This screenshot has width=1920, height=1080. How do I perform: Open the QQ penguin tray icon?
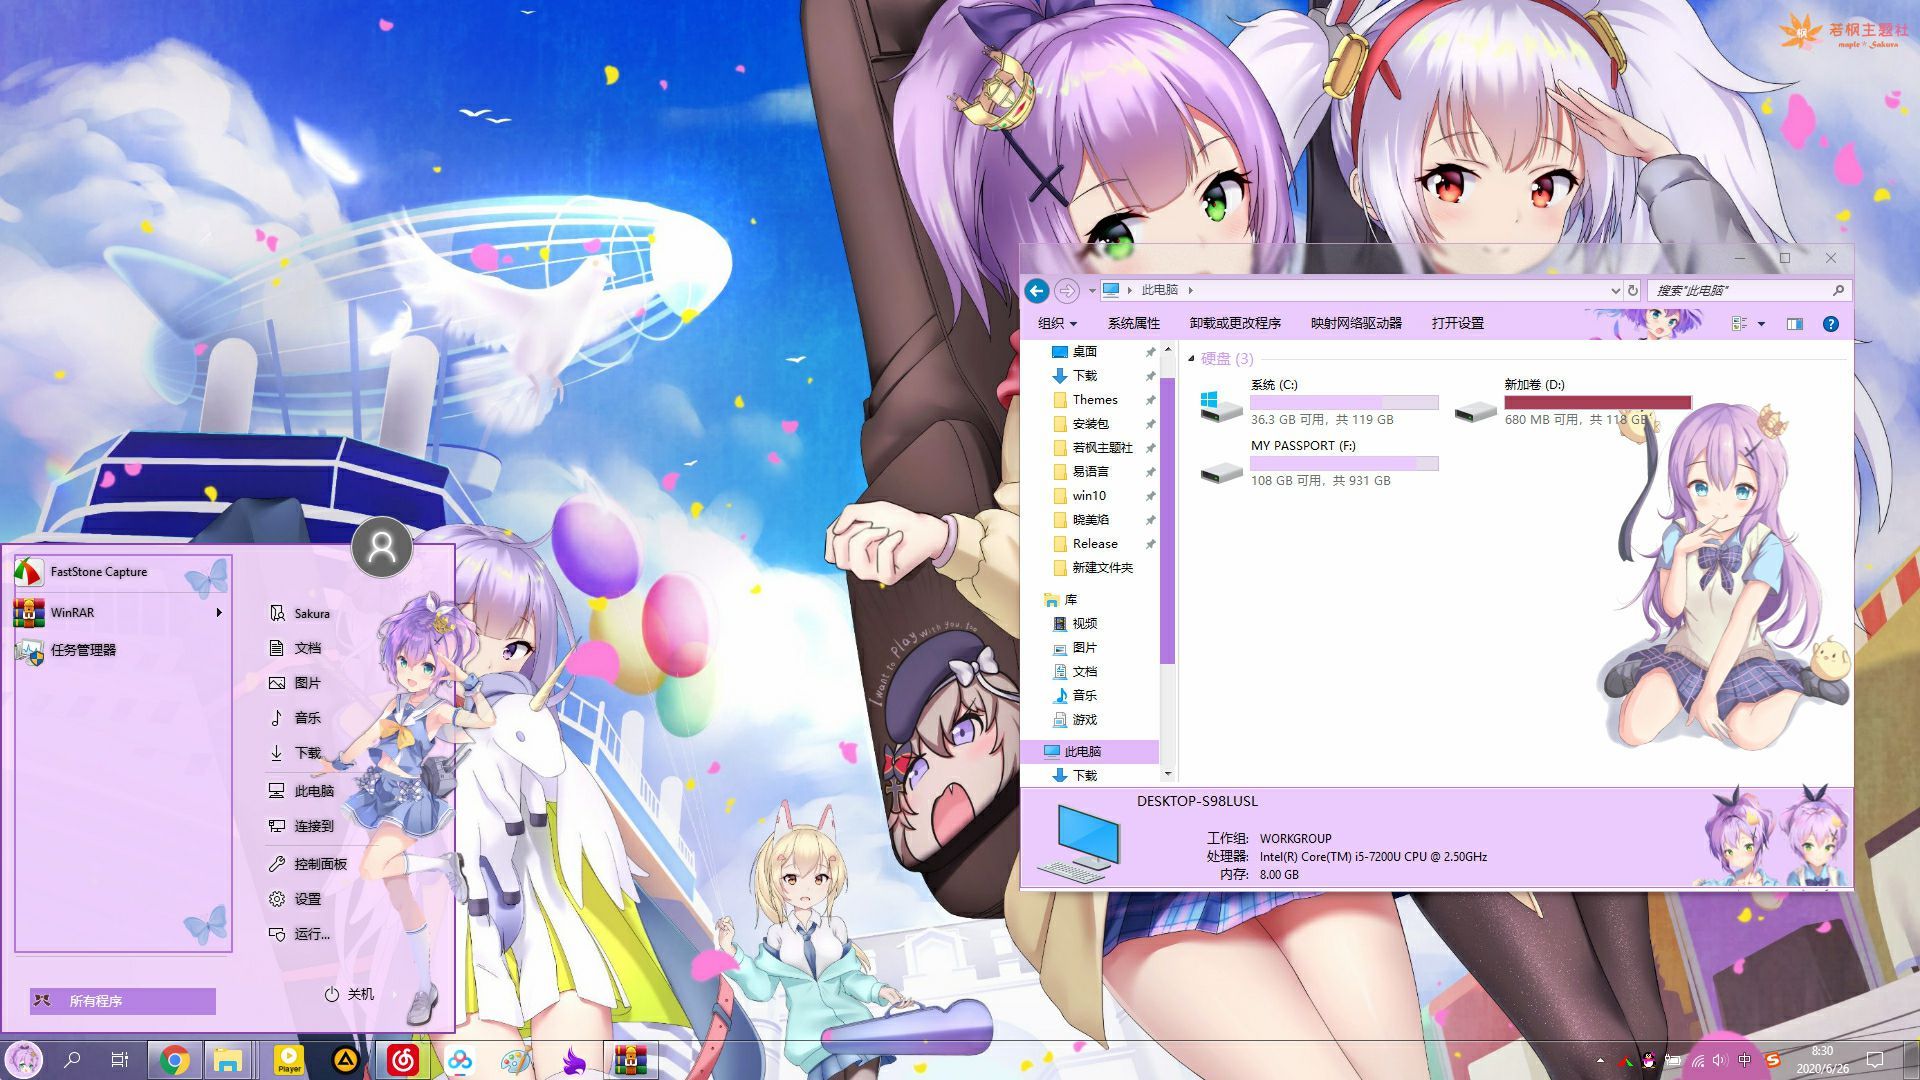click(1649, 1061)
